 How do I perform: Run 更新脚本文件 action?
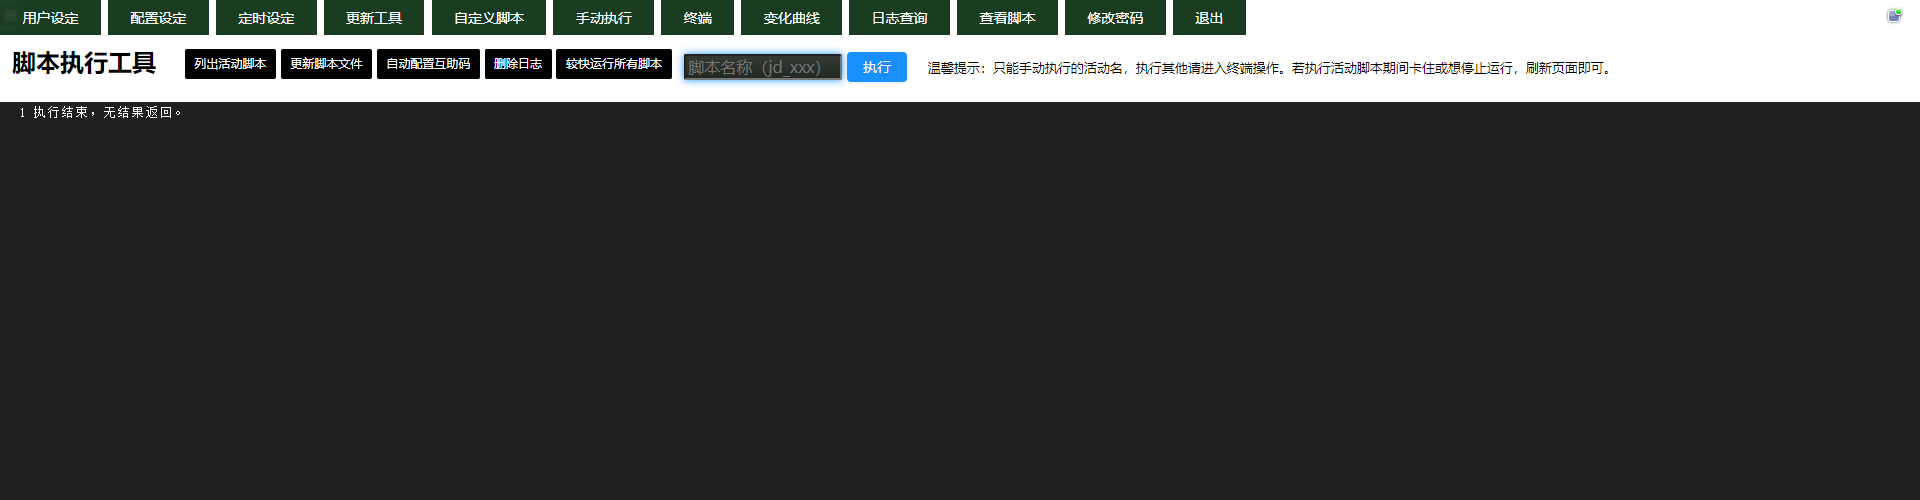click(326, 64)
